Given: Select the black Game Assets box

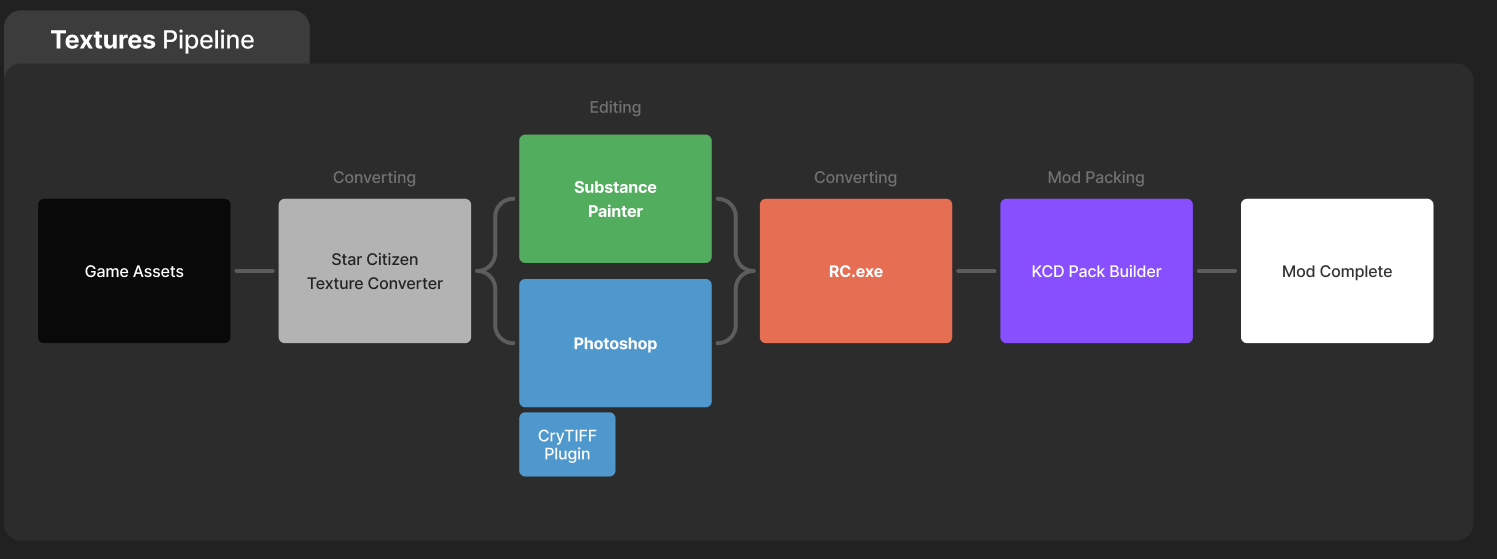Looking at the screenshot, I should point(134,271).
